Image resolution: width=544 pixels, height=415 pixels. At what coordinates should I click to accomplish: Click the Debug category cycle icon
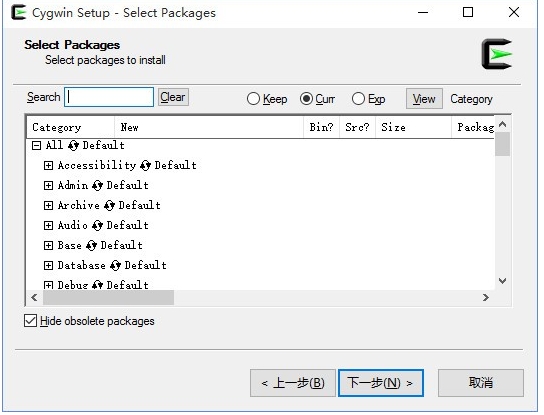[97, 285]
